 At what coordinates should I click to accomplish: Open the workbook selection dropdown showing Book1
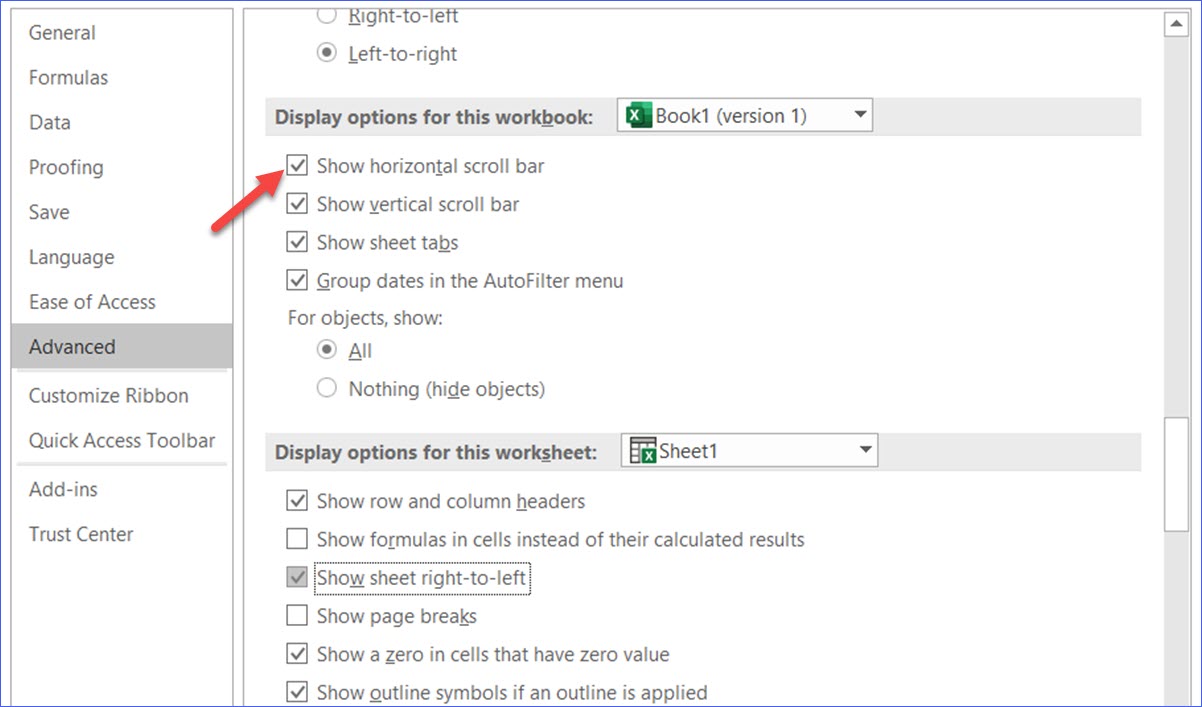coord(860,115)
